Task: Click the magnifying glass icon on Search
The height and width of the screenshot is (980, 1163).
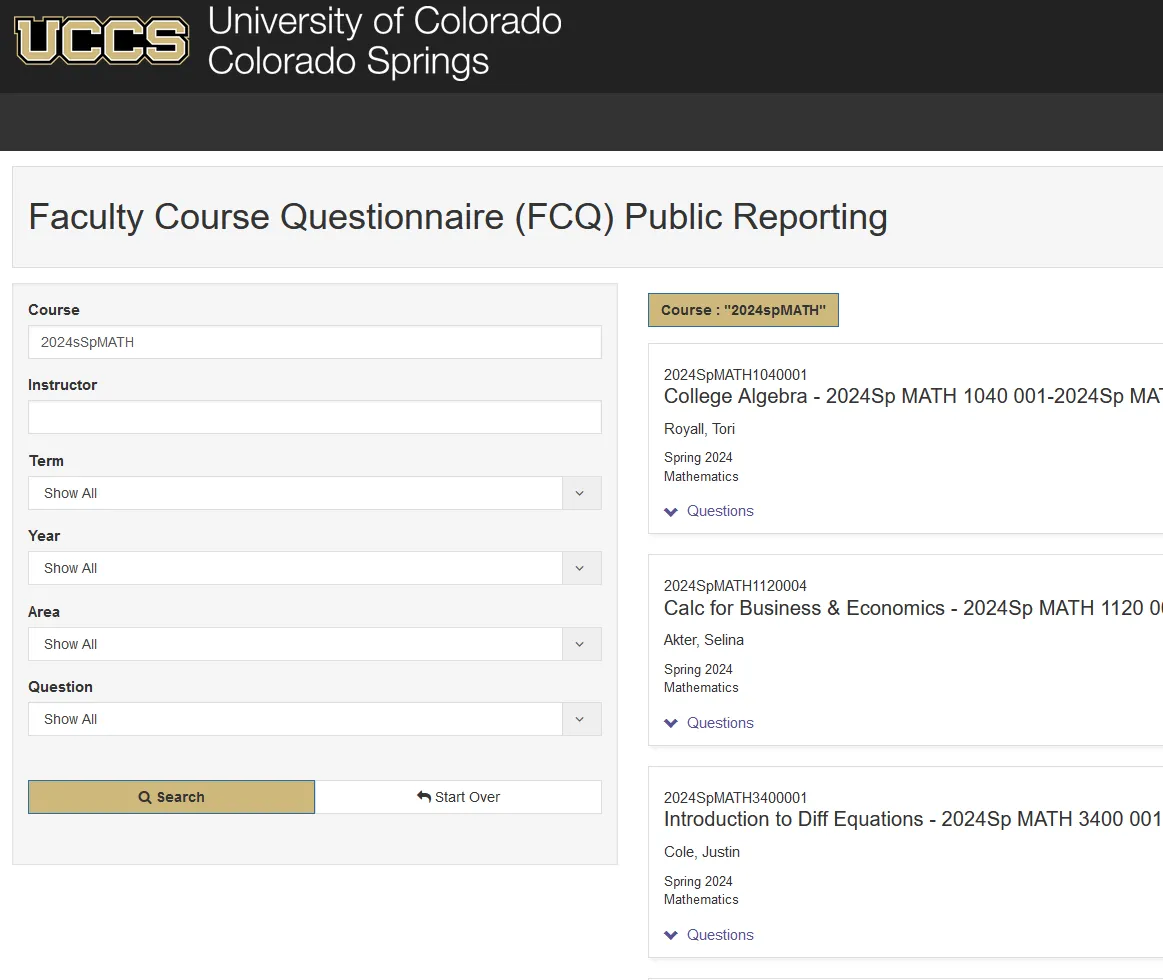Action: click(144, 797)
